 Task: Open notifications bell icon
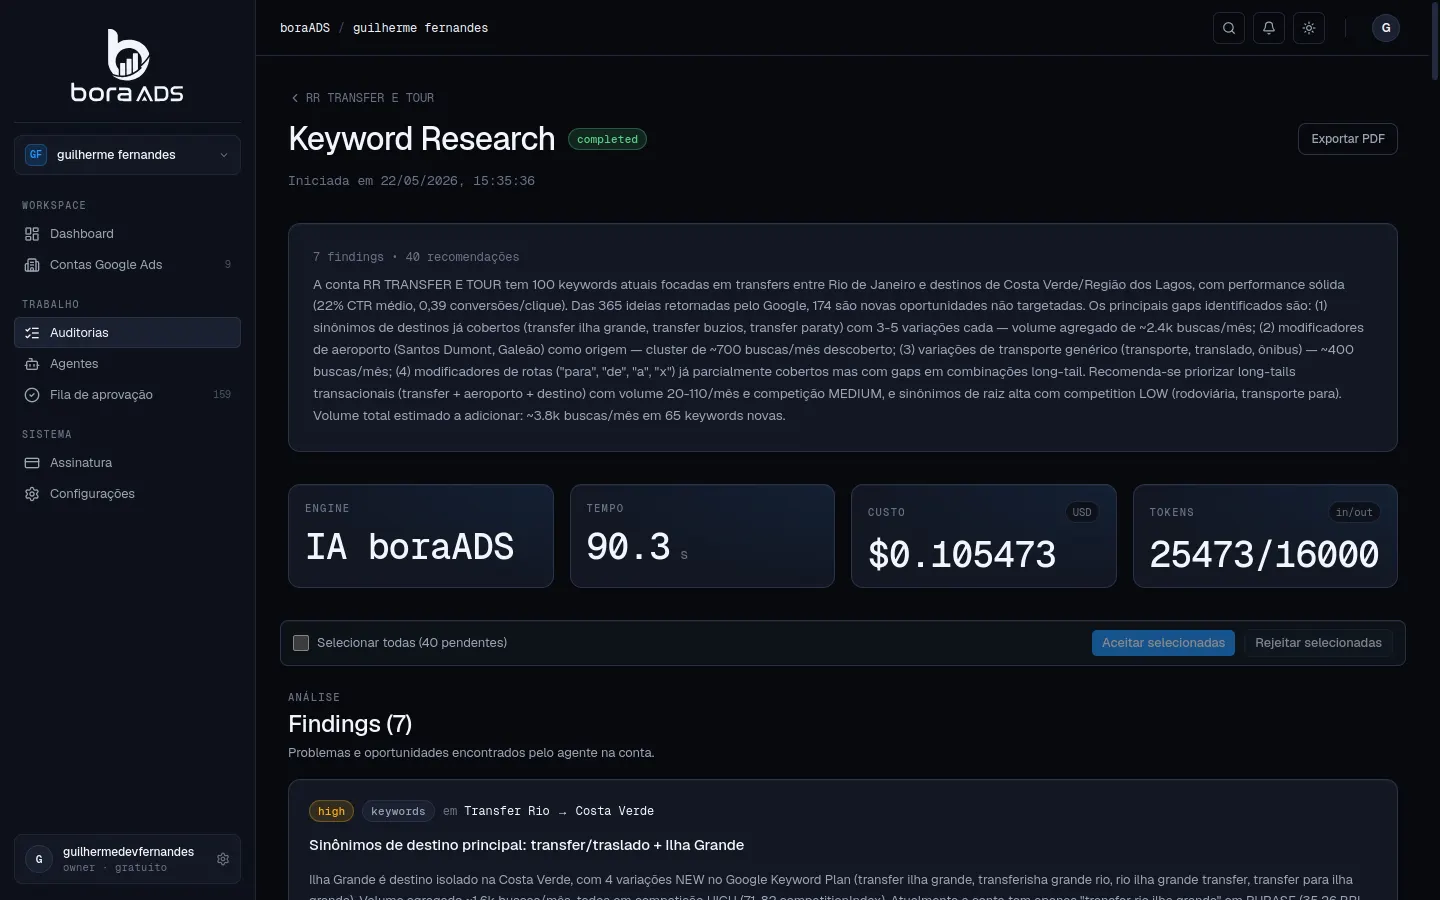click(x=1269, y=28)
